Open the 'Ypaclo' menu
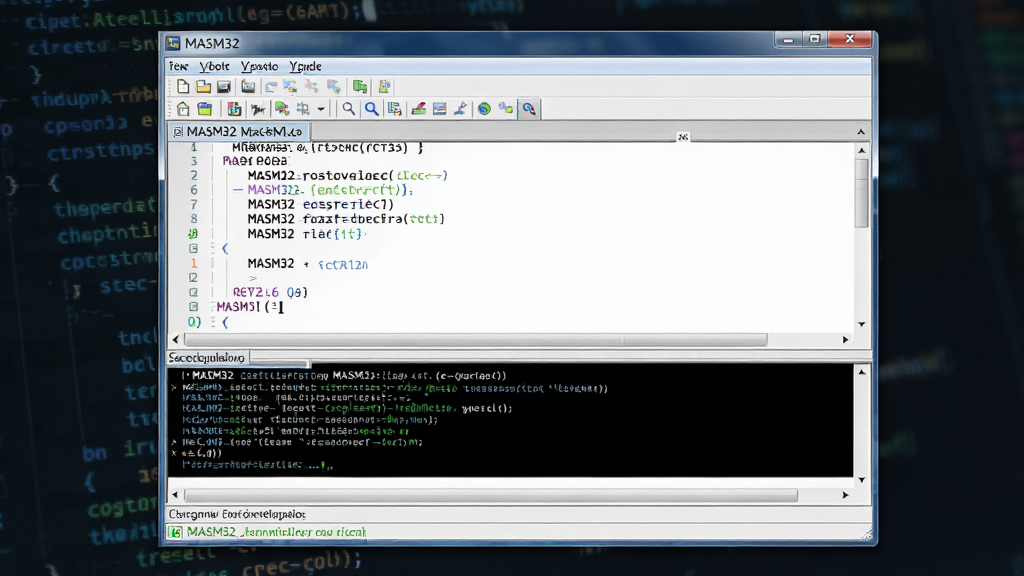 coord(259,67)
